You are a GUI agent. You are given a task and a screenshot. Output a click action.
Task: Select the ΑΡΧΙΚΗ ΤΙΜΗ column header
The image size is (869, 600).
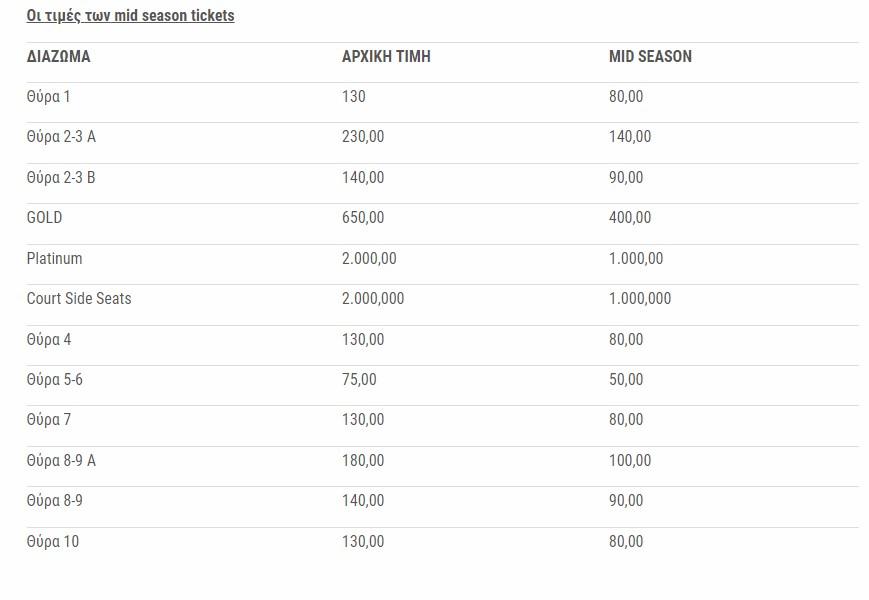[386, 57]
